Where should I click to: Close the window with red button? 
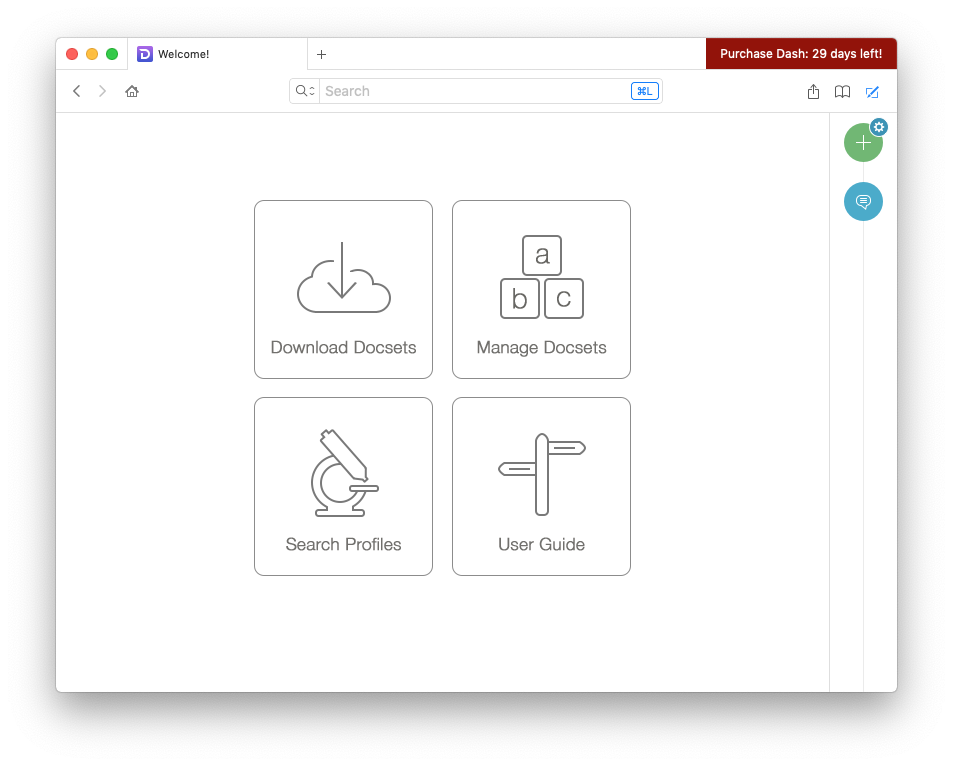[x=72, y=54]
